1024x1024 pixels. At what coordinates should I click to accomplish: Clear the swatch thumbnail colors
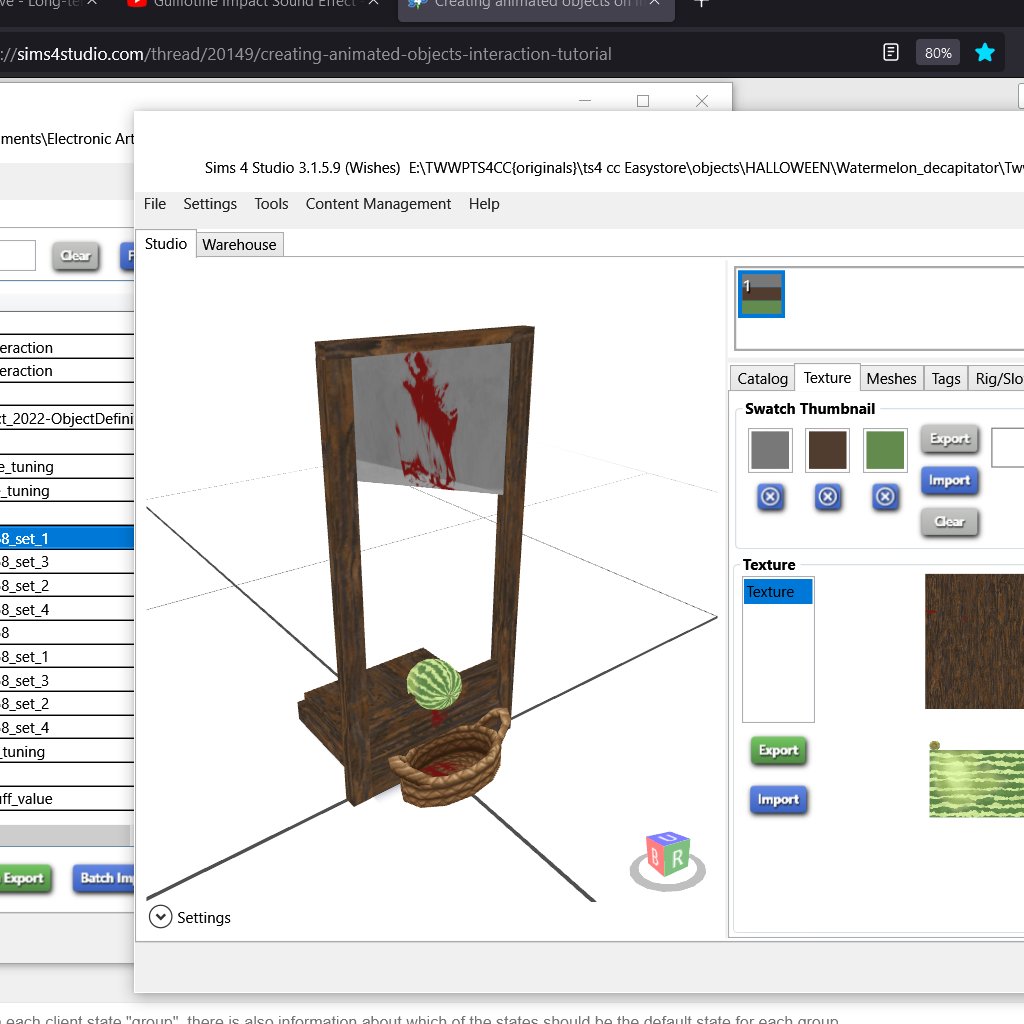[x=950, y=522]
